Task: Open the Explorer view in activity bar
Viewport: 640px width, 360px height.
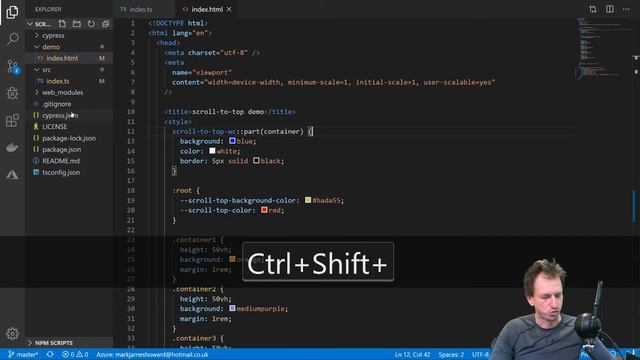Action: 12,12
